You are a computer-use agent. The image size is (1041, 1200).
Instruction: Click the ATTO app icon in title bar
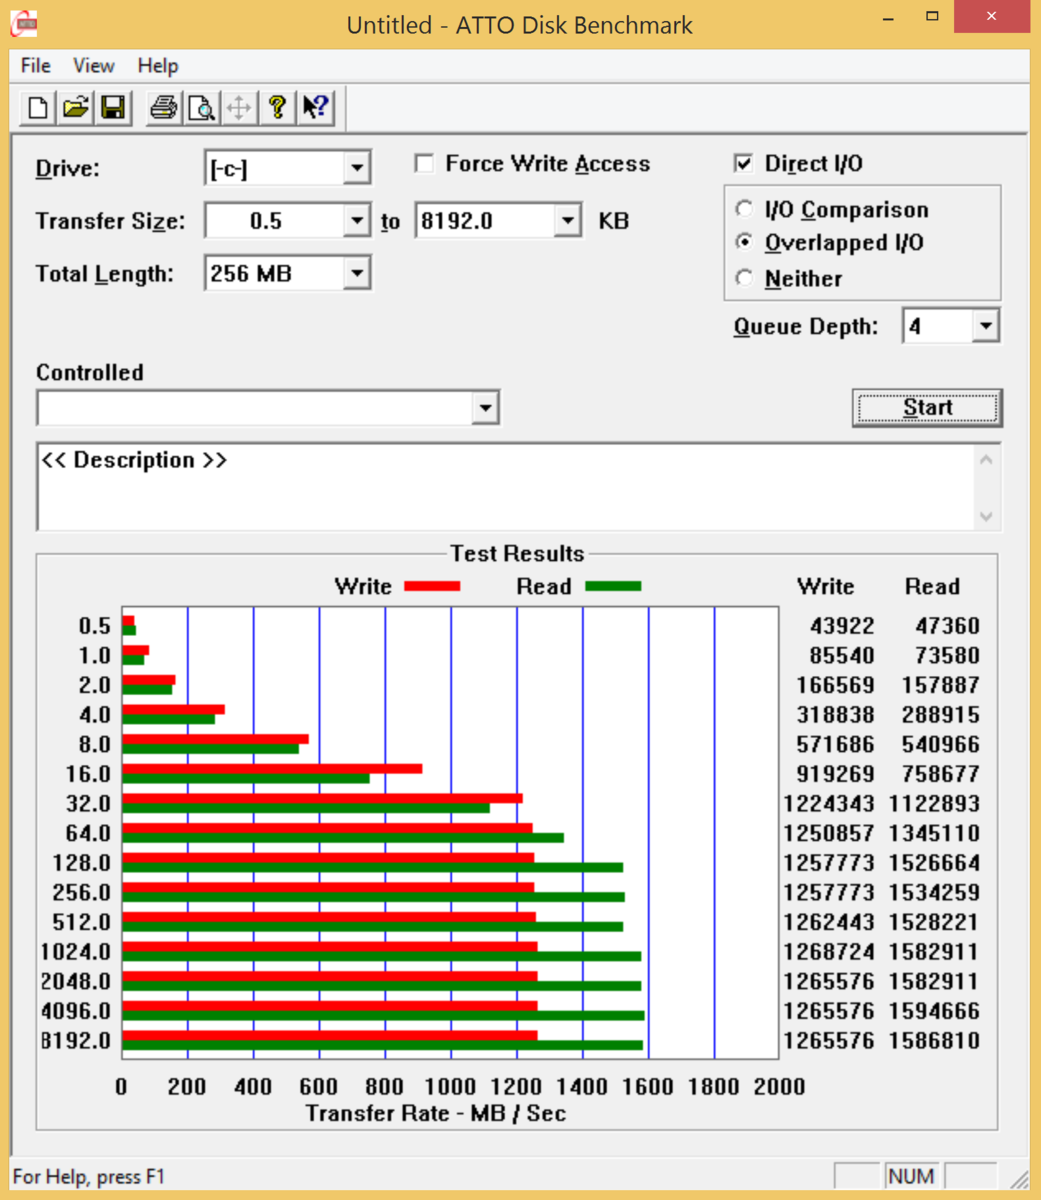point(24,22)
